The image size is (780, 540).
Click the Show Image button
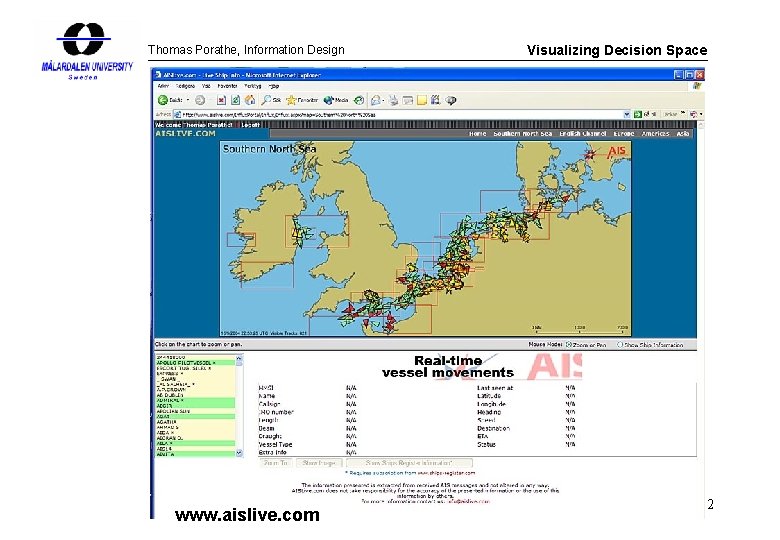point(319,463)
